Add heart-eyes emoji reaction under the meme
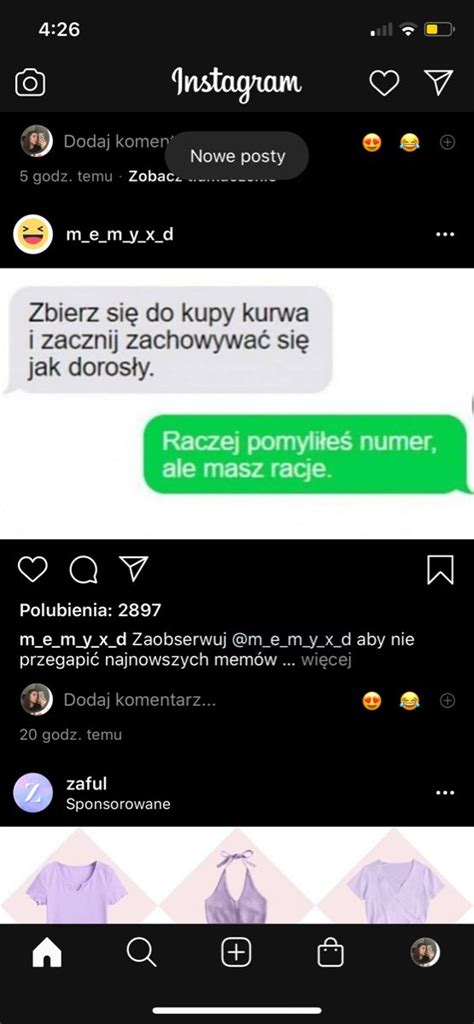This screenshot has height=1024, width=474. click(x=372, y=701)
